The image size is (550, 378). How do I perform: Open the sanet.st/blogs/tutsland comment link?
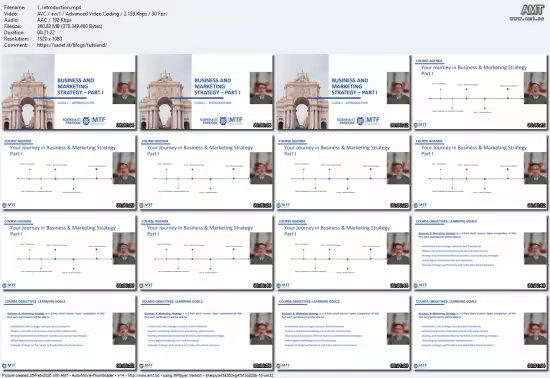click(x=72, y=45)
